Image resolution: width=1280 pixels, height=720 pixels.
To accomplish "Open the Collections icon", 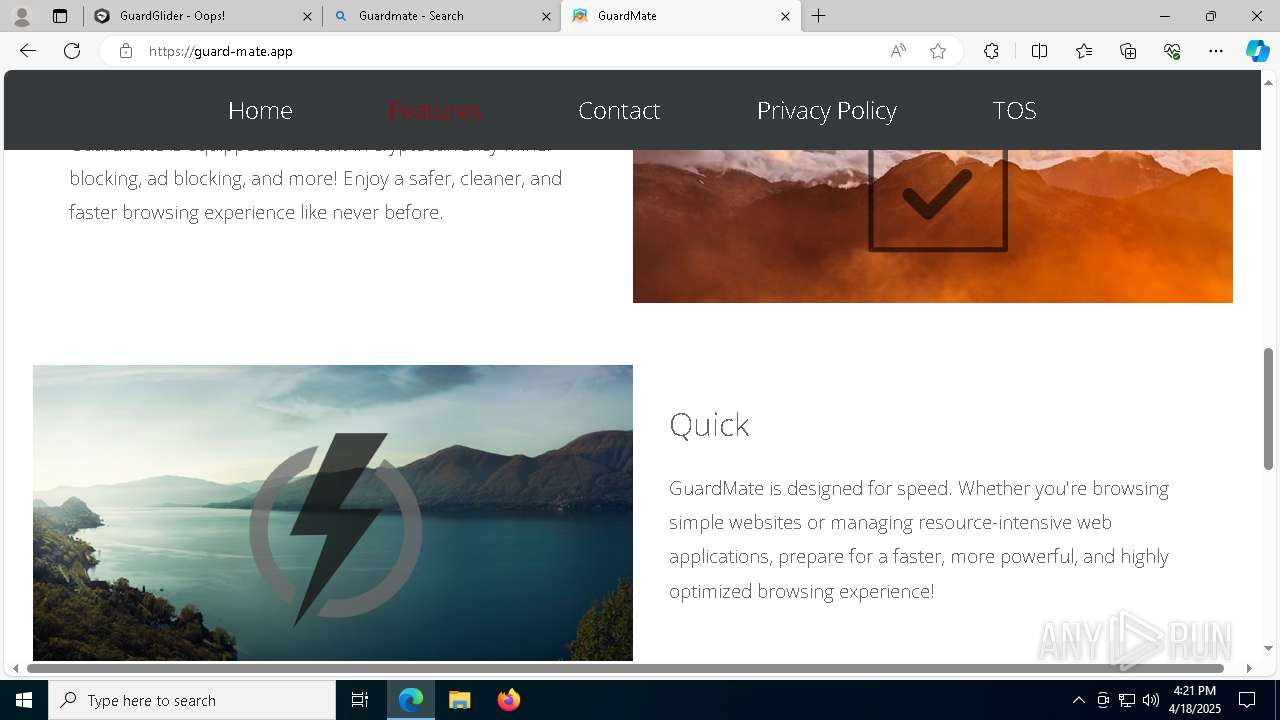I will (1128, 51).
